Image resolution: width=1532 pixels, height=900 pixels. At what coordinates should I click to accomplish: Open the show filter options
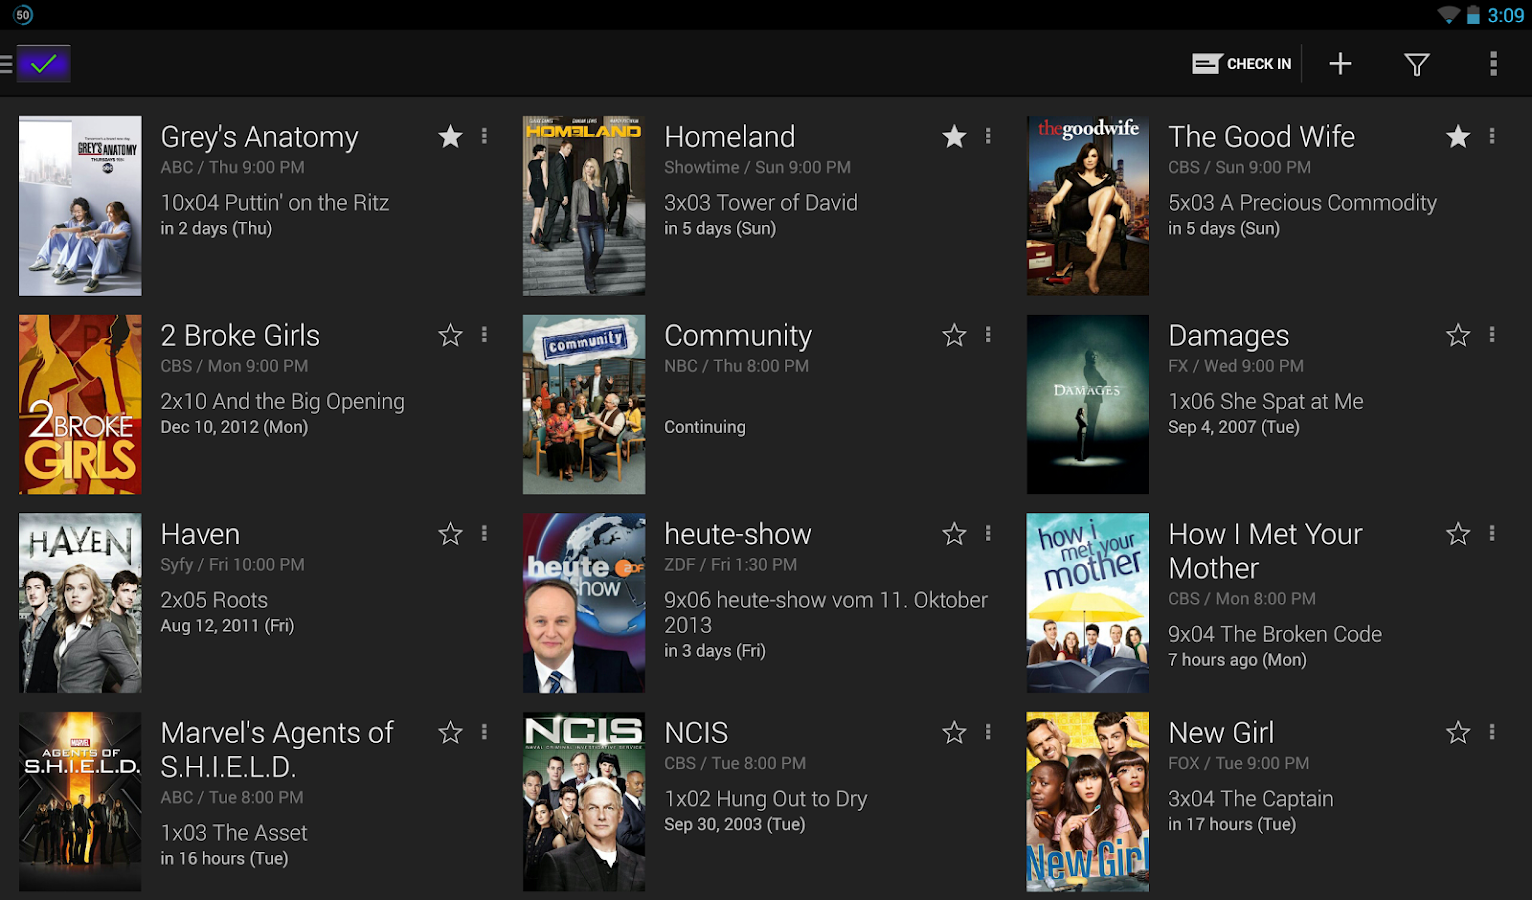pos(1416,64)
